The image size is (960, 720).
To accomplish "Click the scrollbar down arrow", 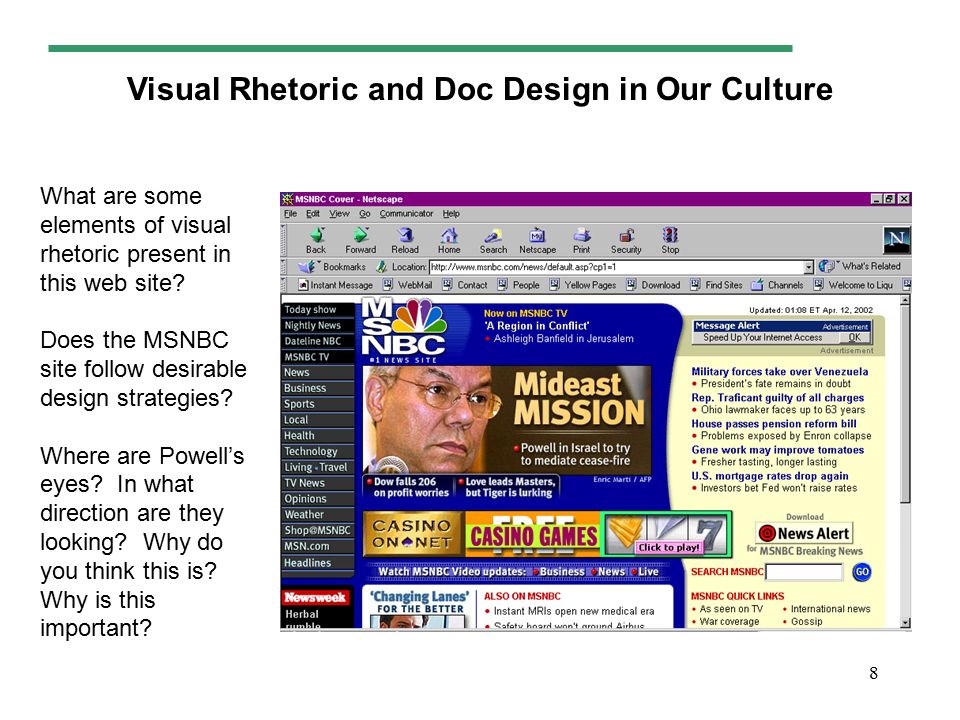I will pyautogui.click(x=906, y=623).
